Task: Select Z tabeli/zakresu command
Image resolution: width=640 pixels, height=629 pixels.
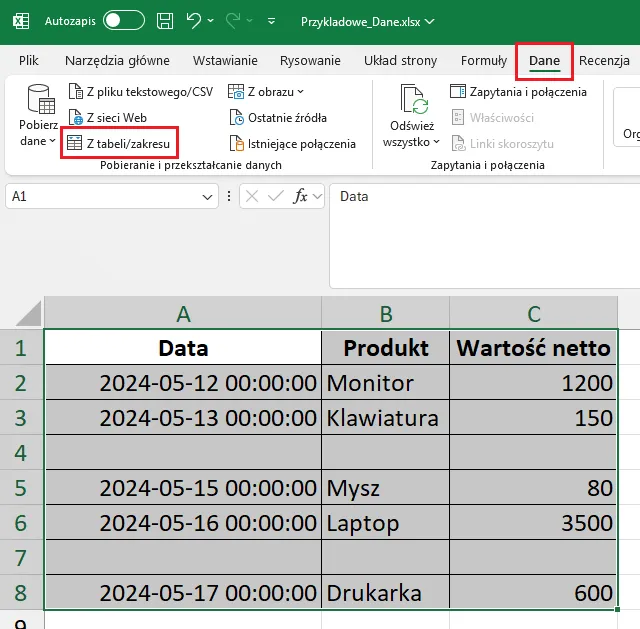Action: (120, 144)
